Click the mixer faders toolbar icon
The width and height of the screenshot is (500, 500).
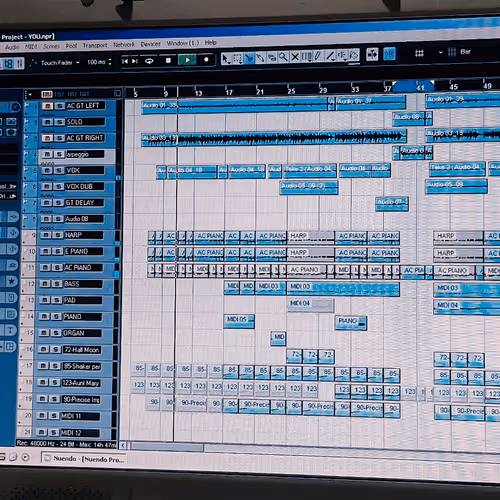(x=20, y=63)
